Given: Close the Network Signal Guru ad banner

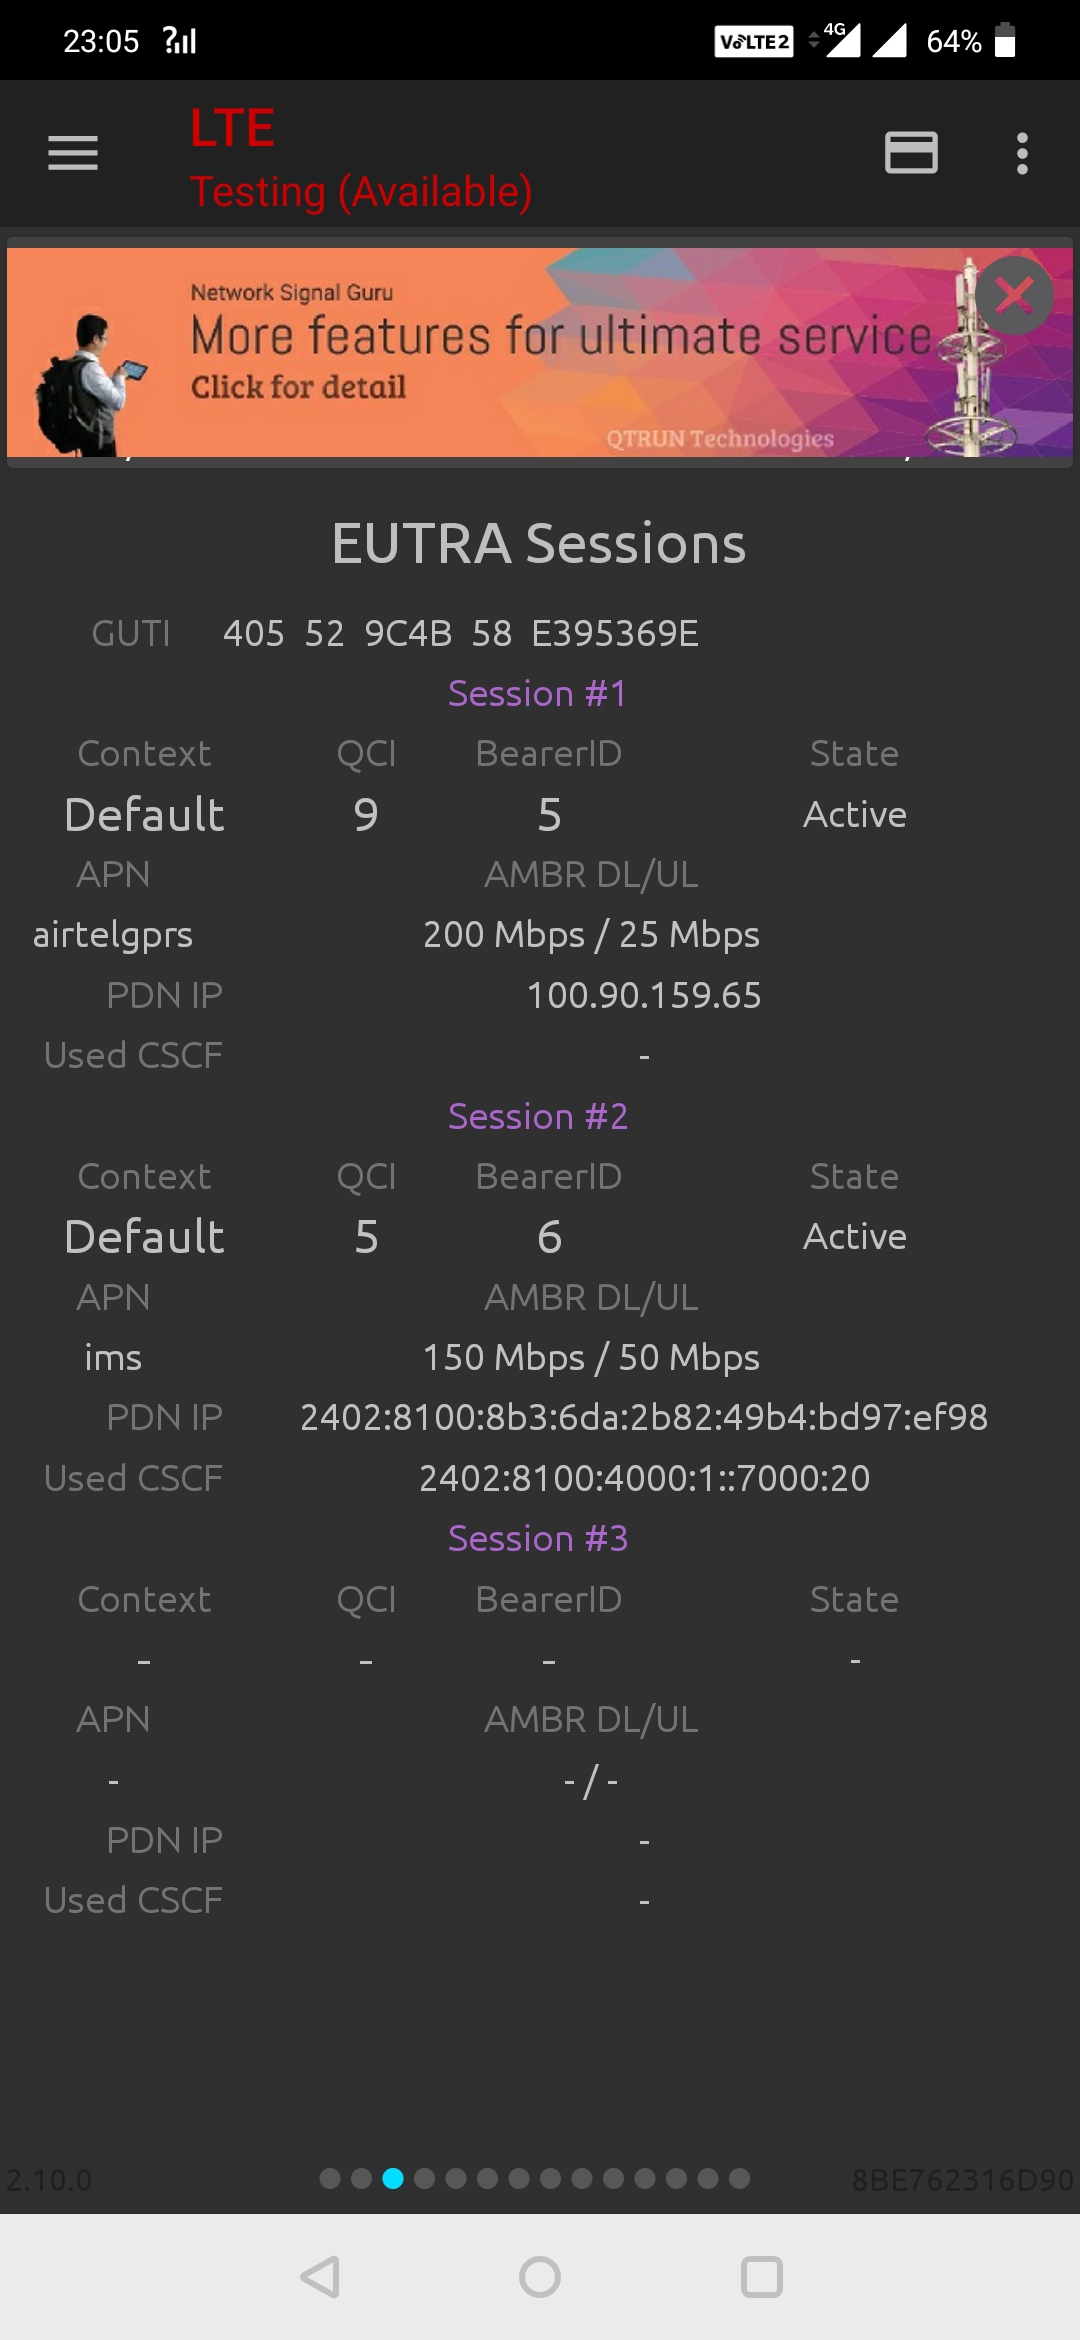Looking at the screenshot, I should coord(1014,295).
